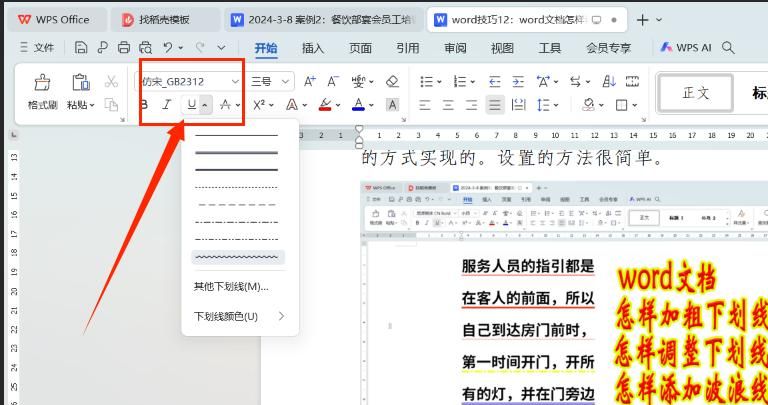Click the Sort (A↓) icon

pyautogui.click(x=609, y=81)
